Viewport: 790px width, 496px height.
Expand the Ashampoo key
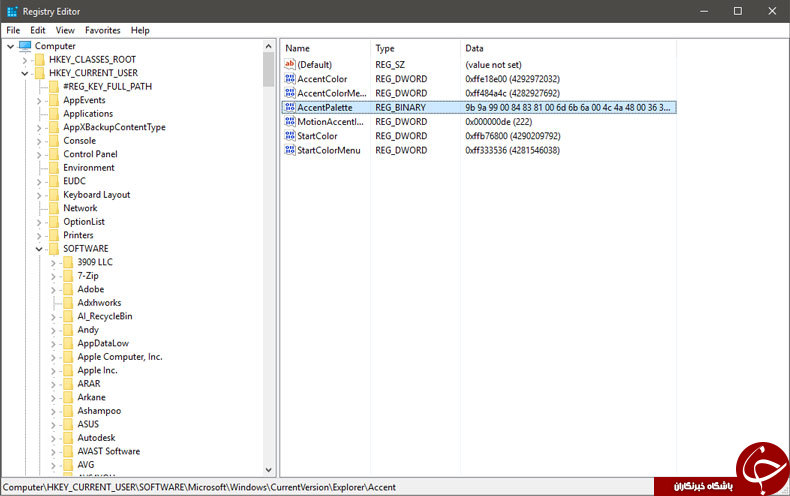53,411
